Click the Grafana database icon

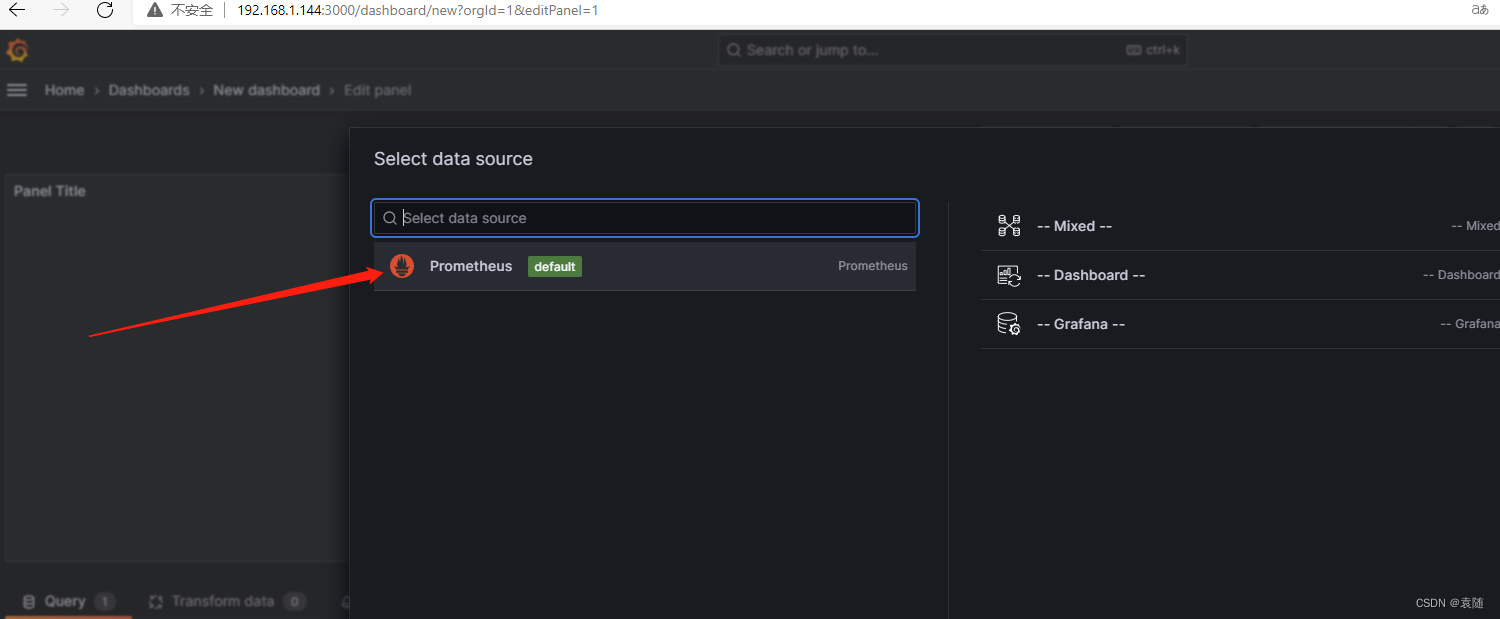tap(1009, 324)
